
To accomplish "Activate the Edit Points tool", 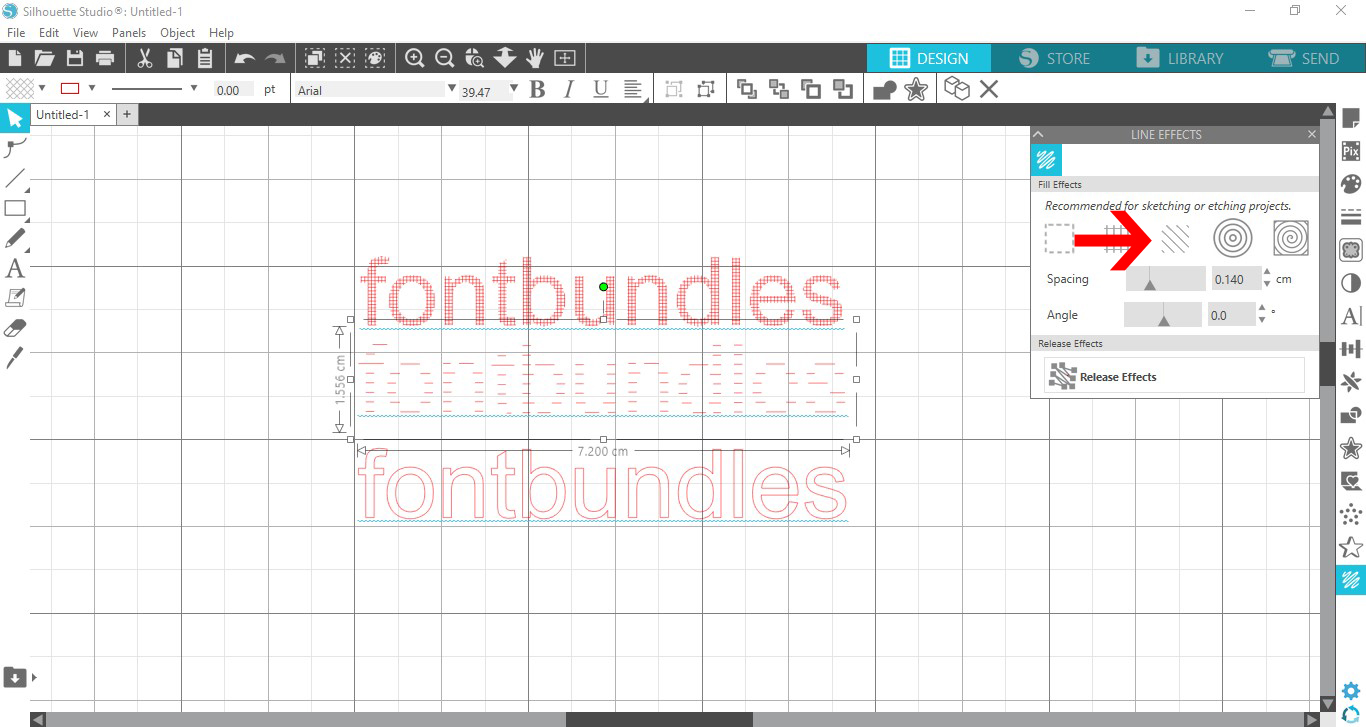I will (15, 149).
